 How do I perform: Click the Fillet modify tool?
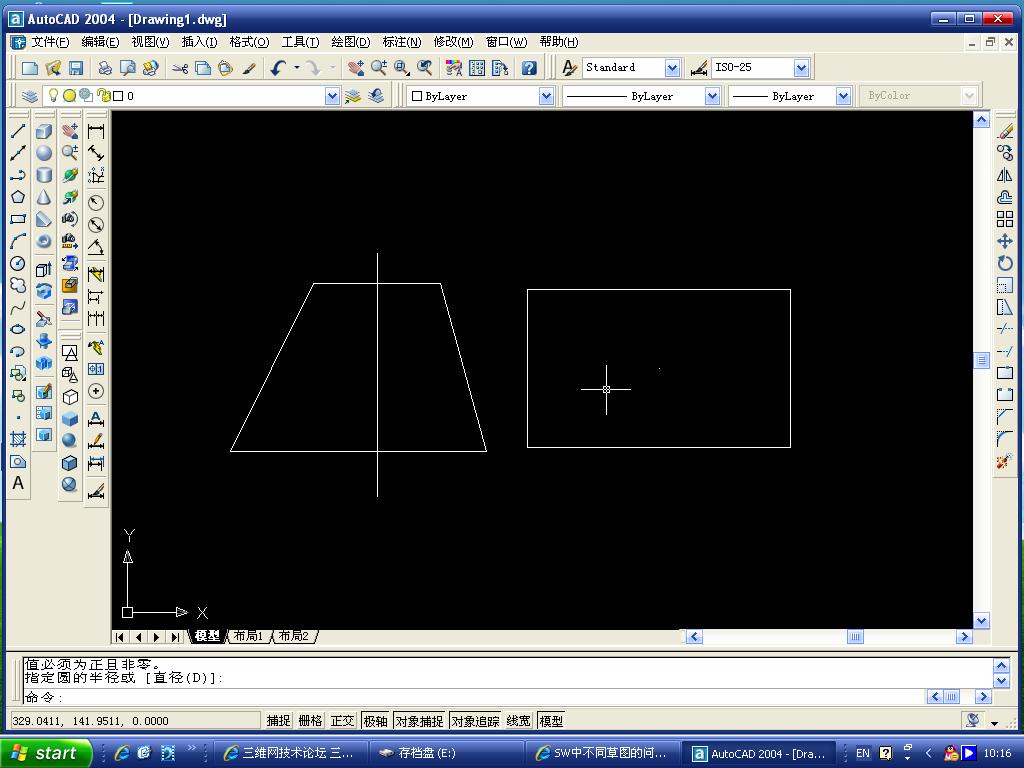click(x=1005, y=439)
